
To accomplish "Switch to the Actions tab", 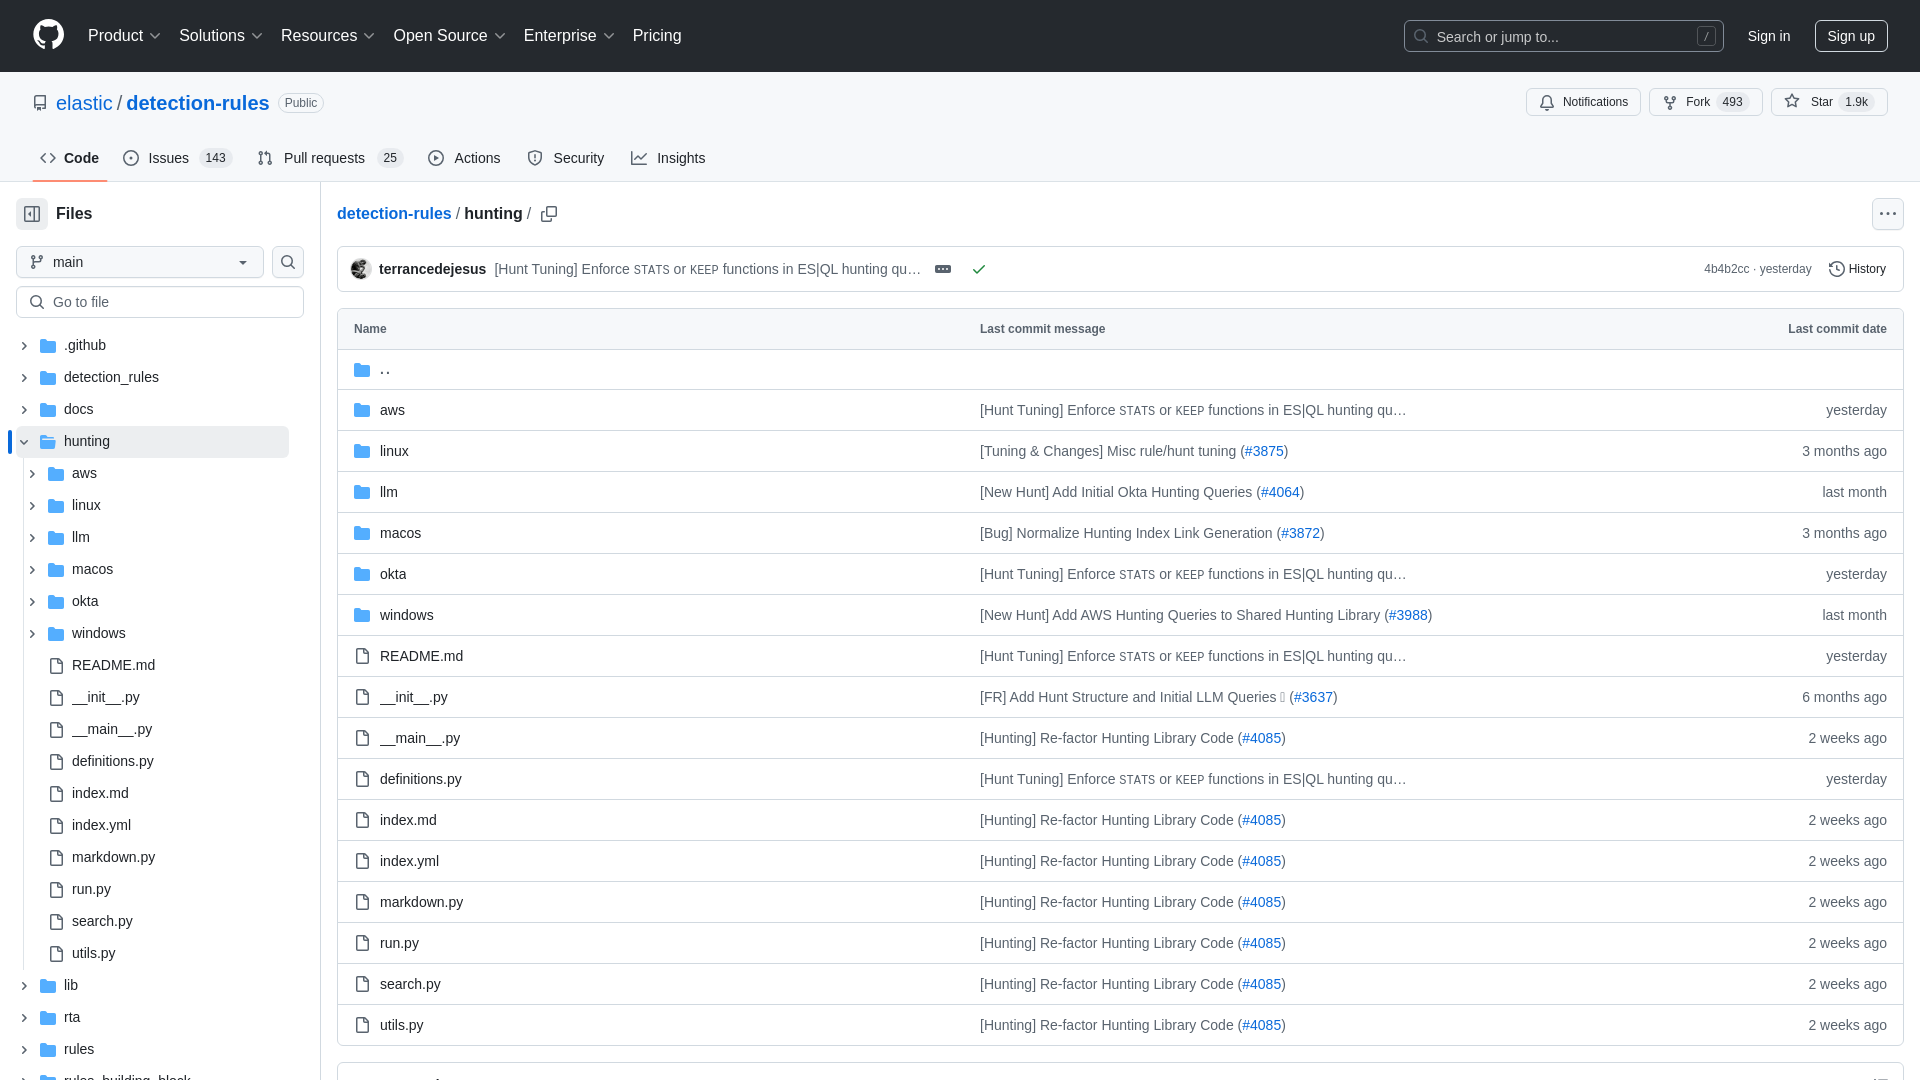I will [x=464, y=158].
